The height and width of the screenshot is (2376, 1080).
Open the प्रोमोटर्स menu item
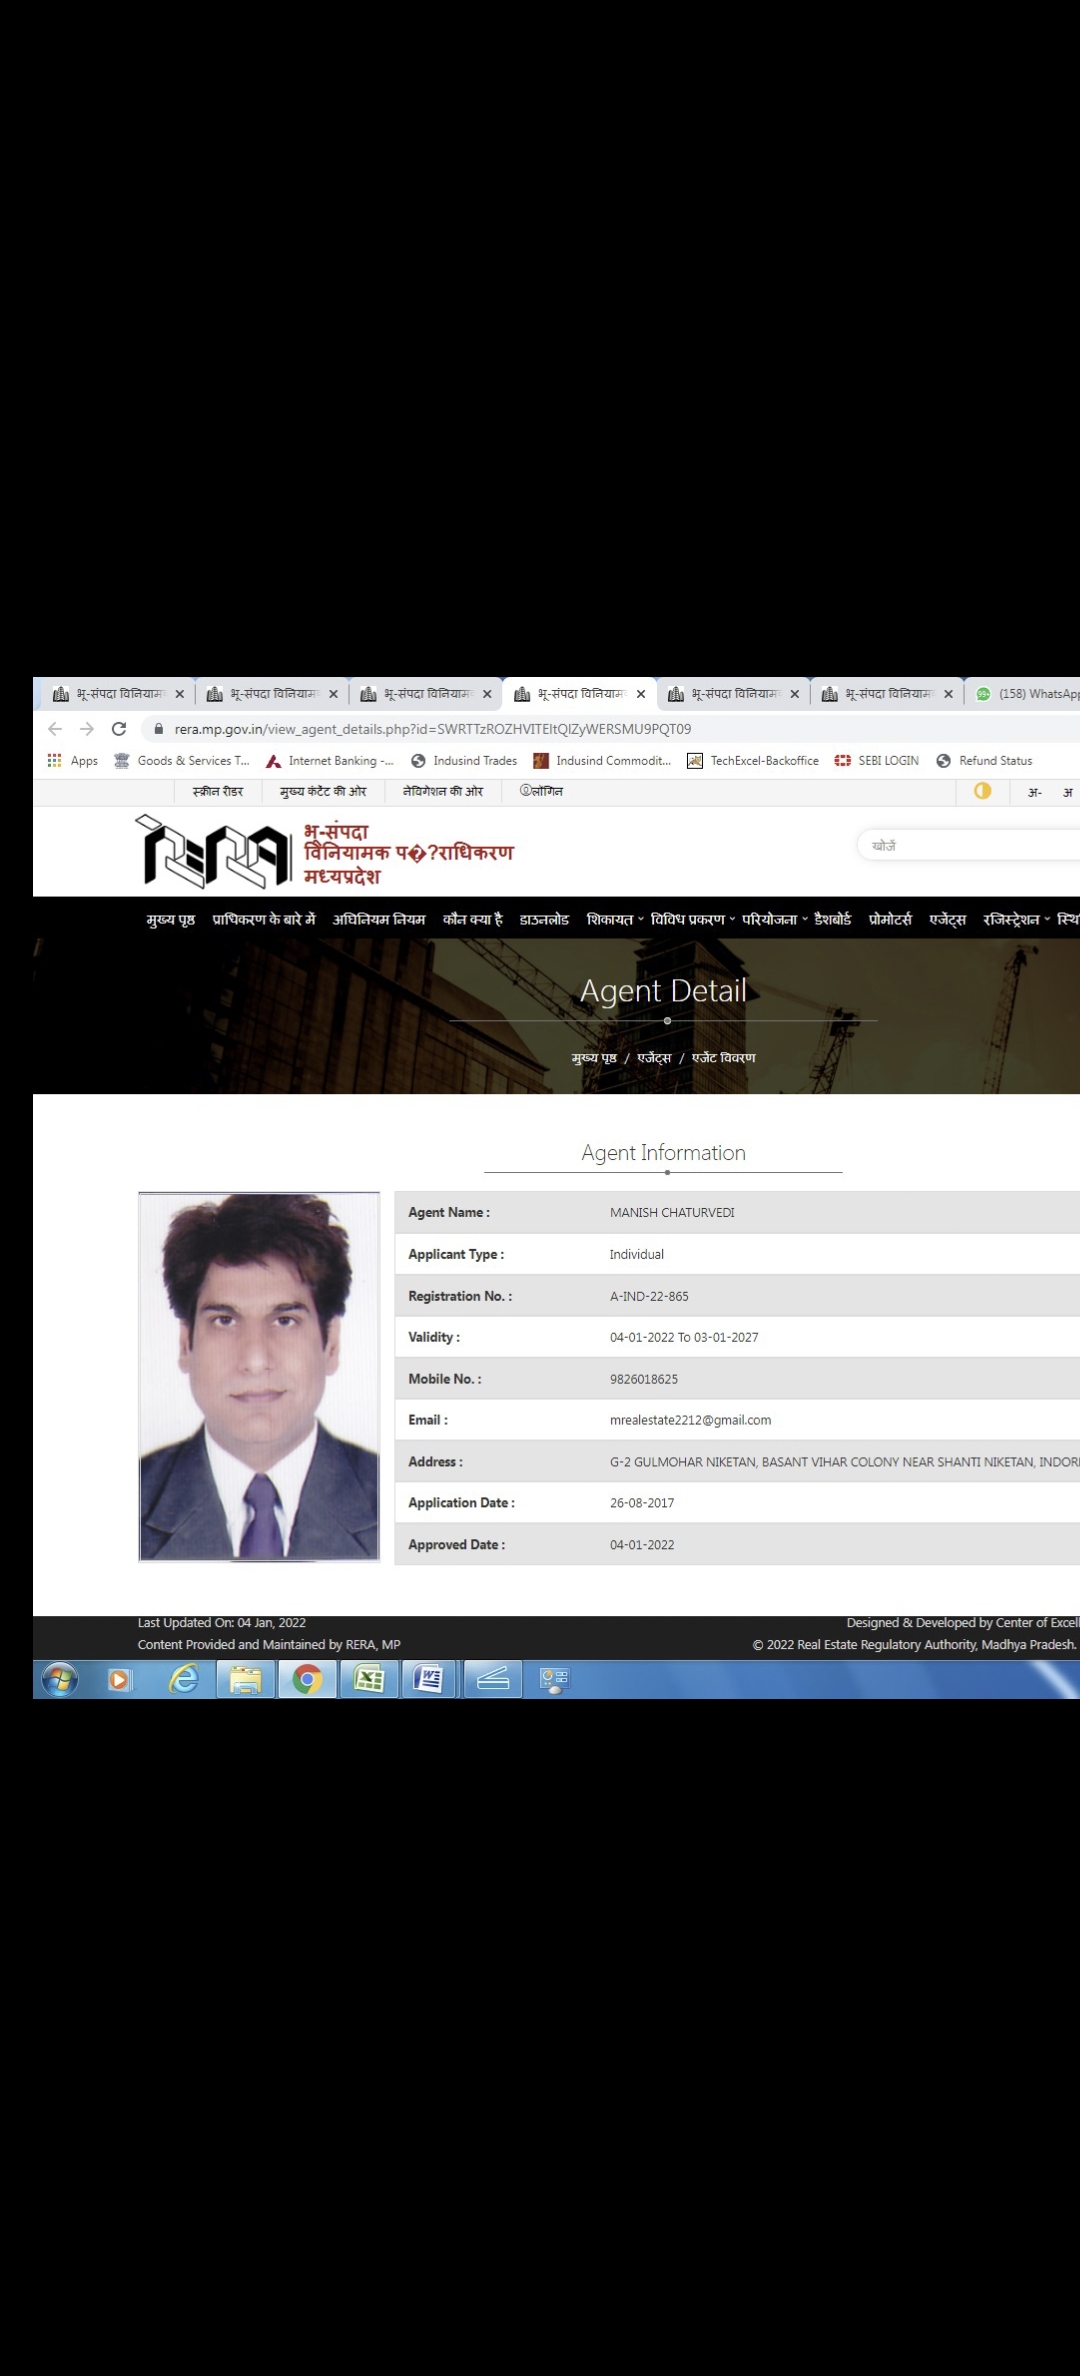tap(890, 919)
